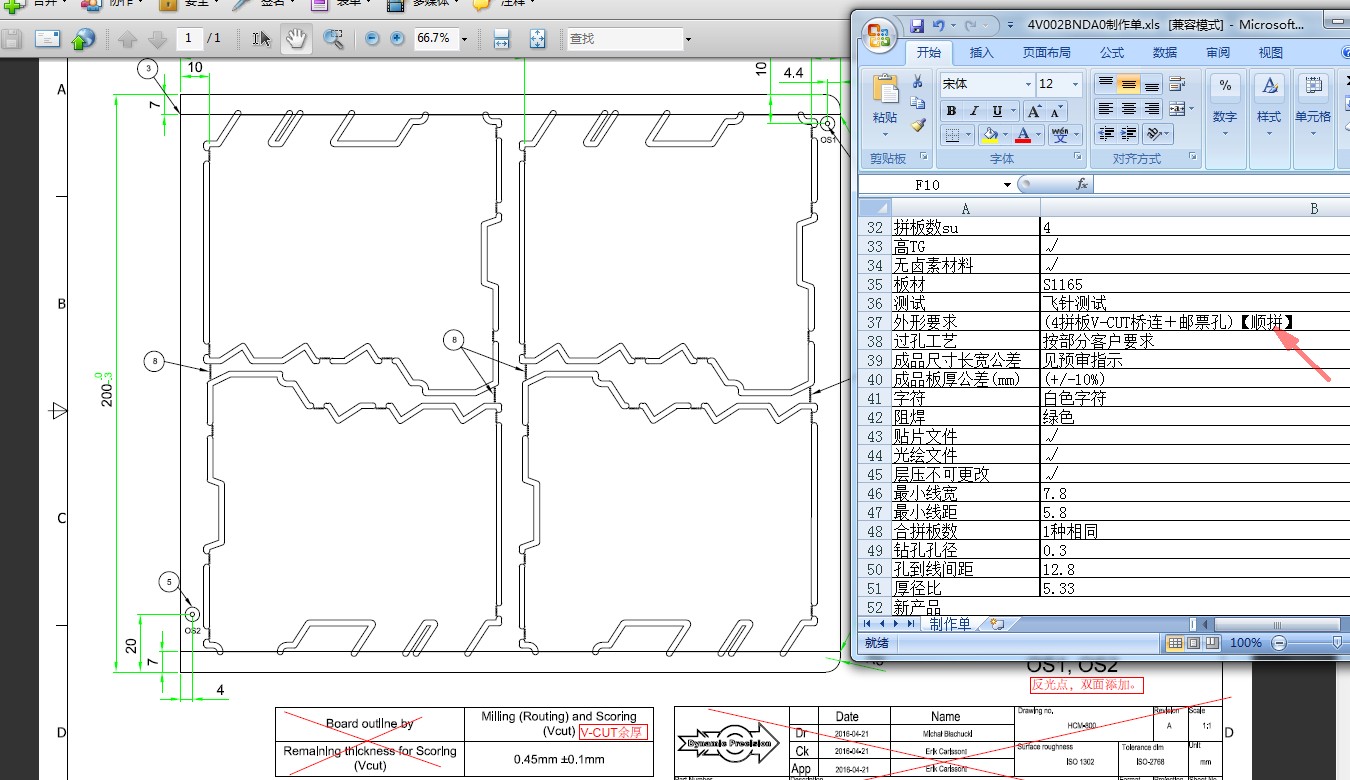The width and height of the screenshot is (1350, 780).
Task: Click the Paste clipboard icon
Action: [885, 90]
